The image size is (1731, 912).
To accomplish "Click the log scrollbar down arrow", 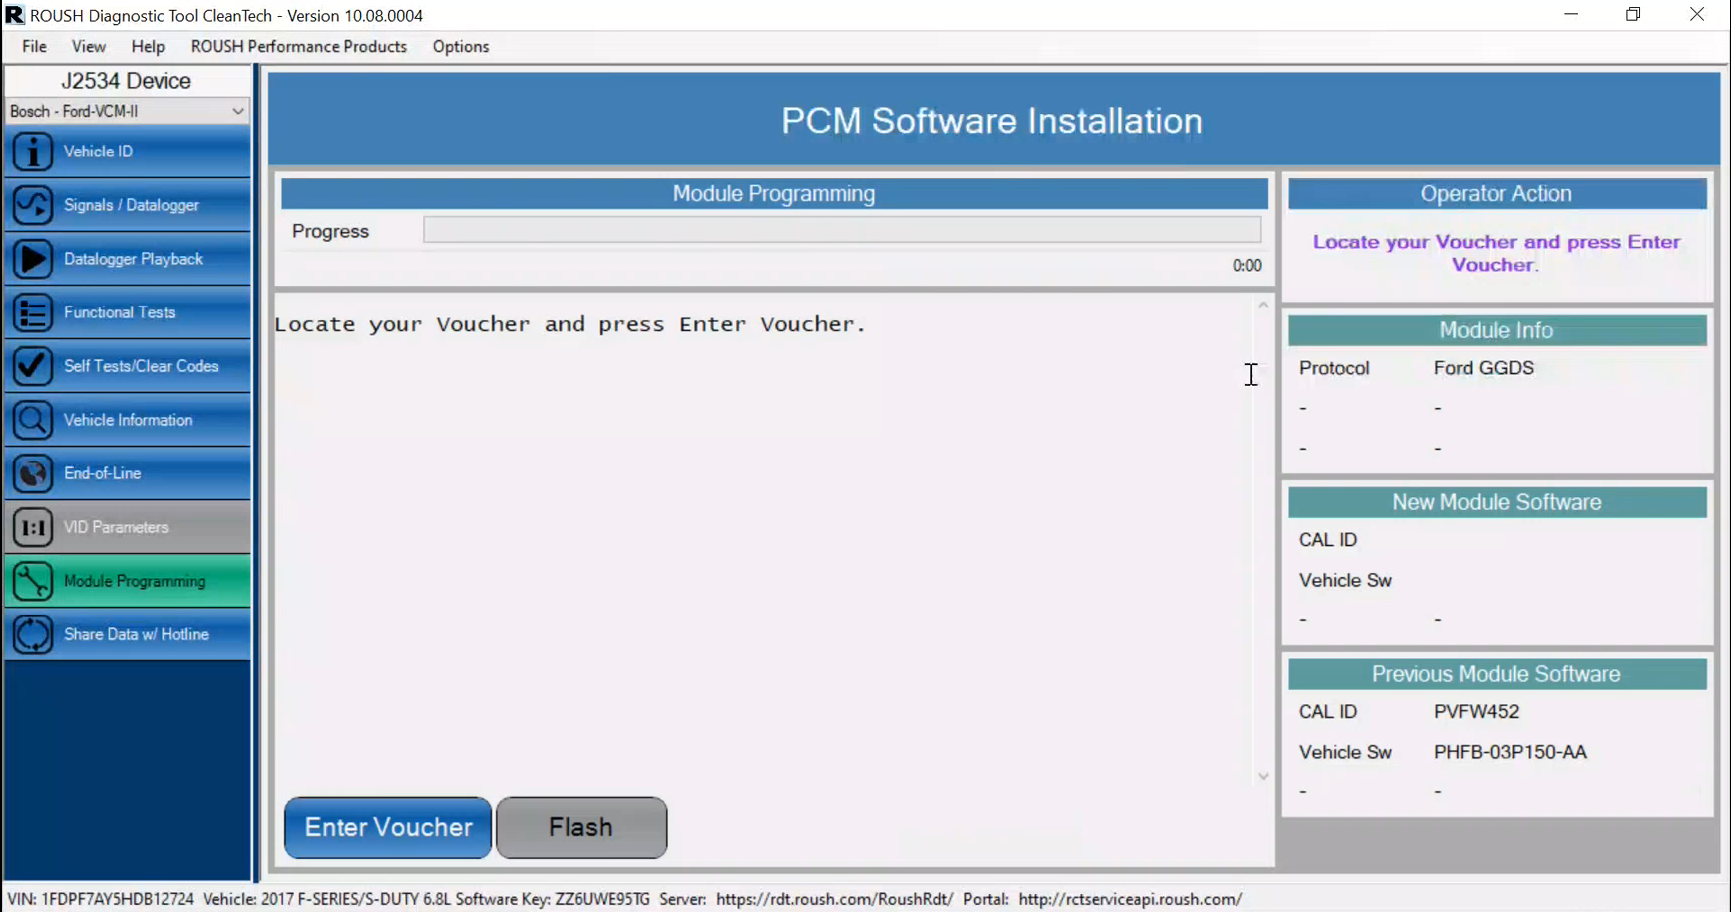I will 1263,776.
